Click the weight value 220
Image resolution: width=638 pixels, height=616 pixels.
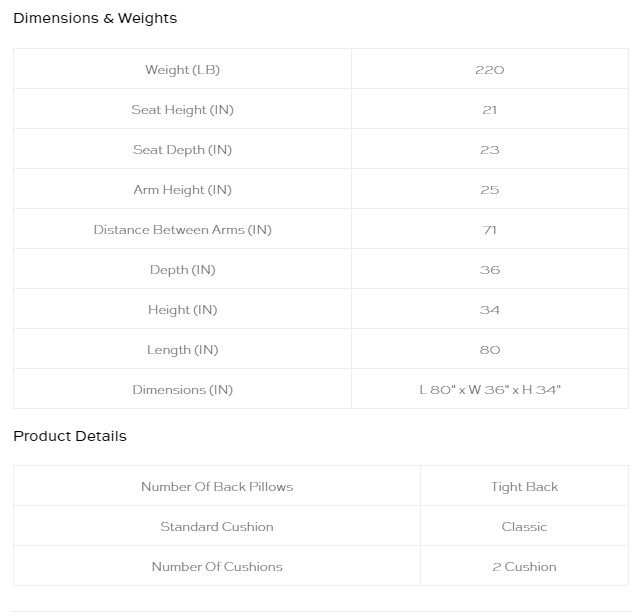(x=489, y=70)
